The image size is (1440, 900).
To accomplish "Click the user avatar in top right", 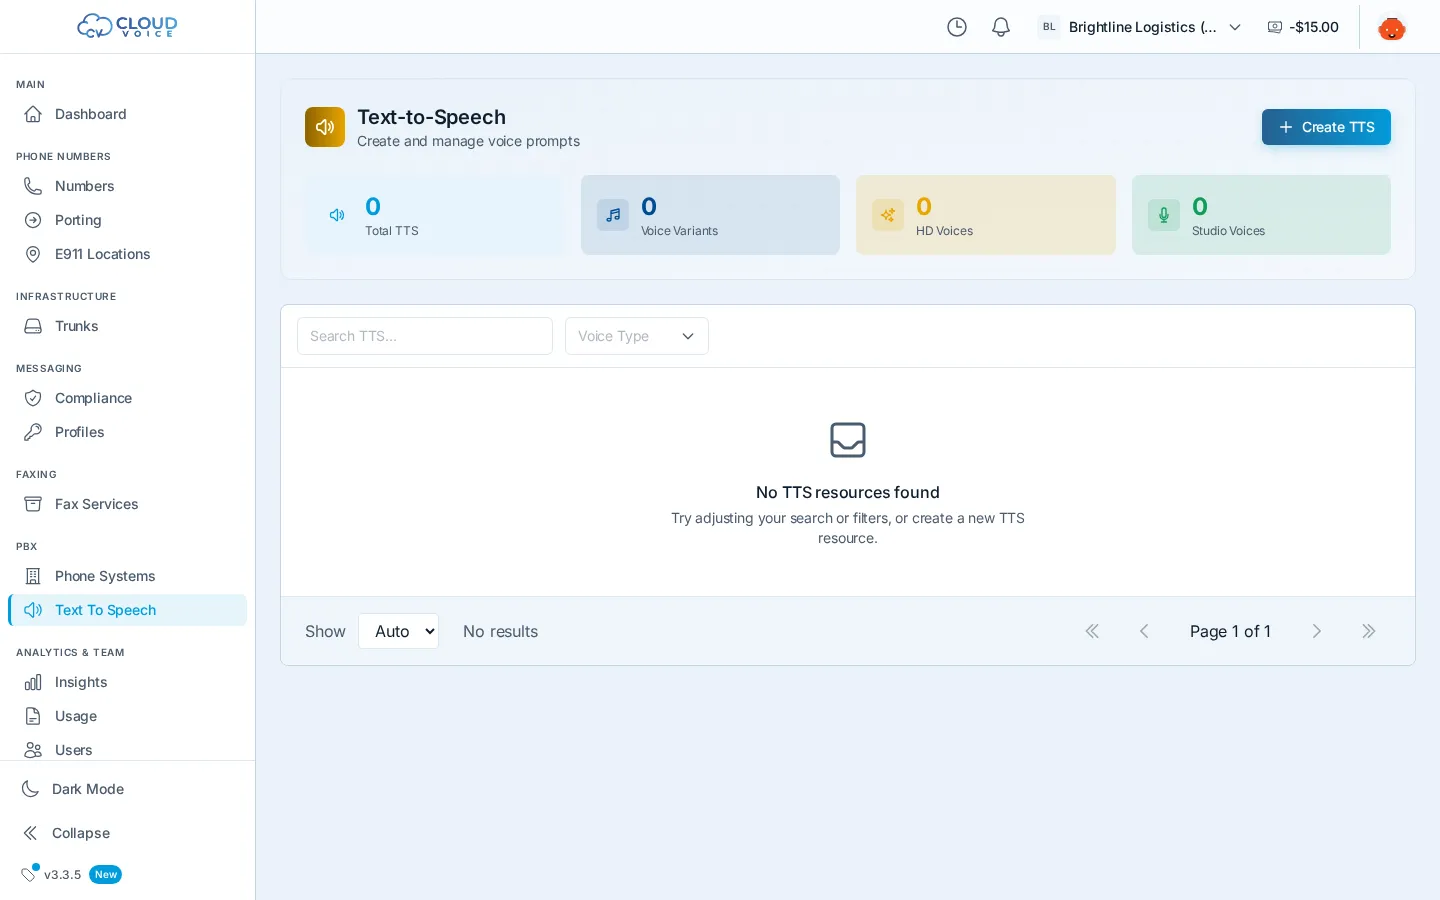I will pyautogui.click(x=1392, y=27).
